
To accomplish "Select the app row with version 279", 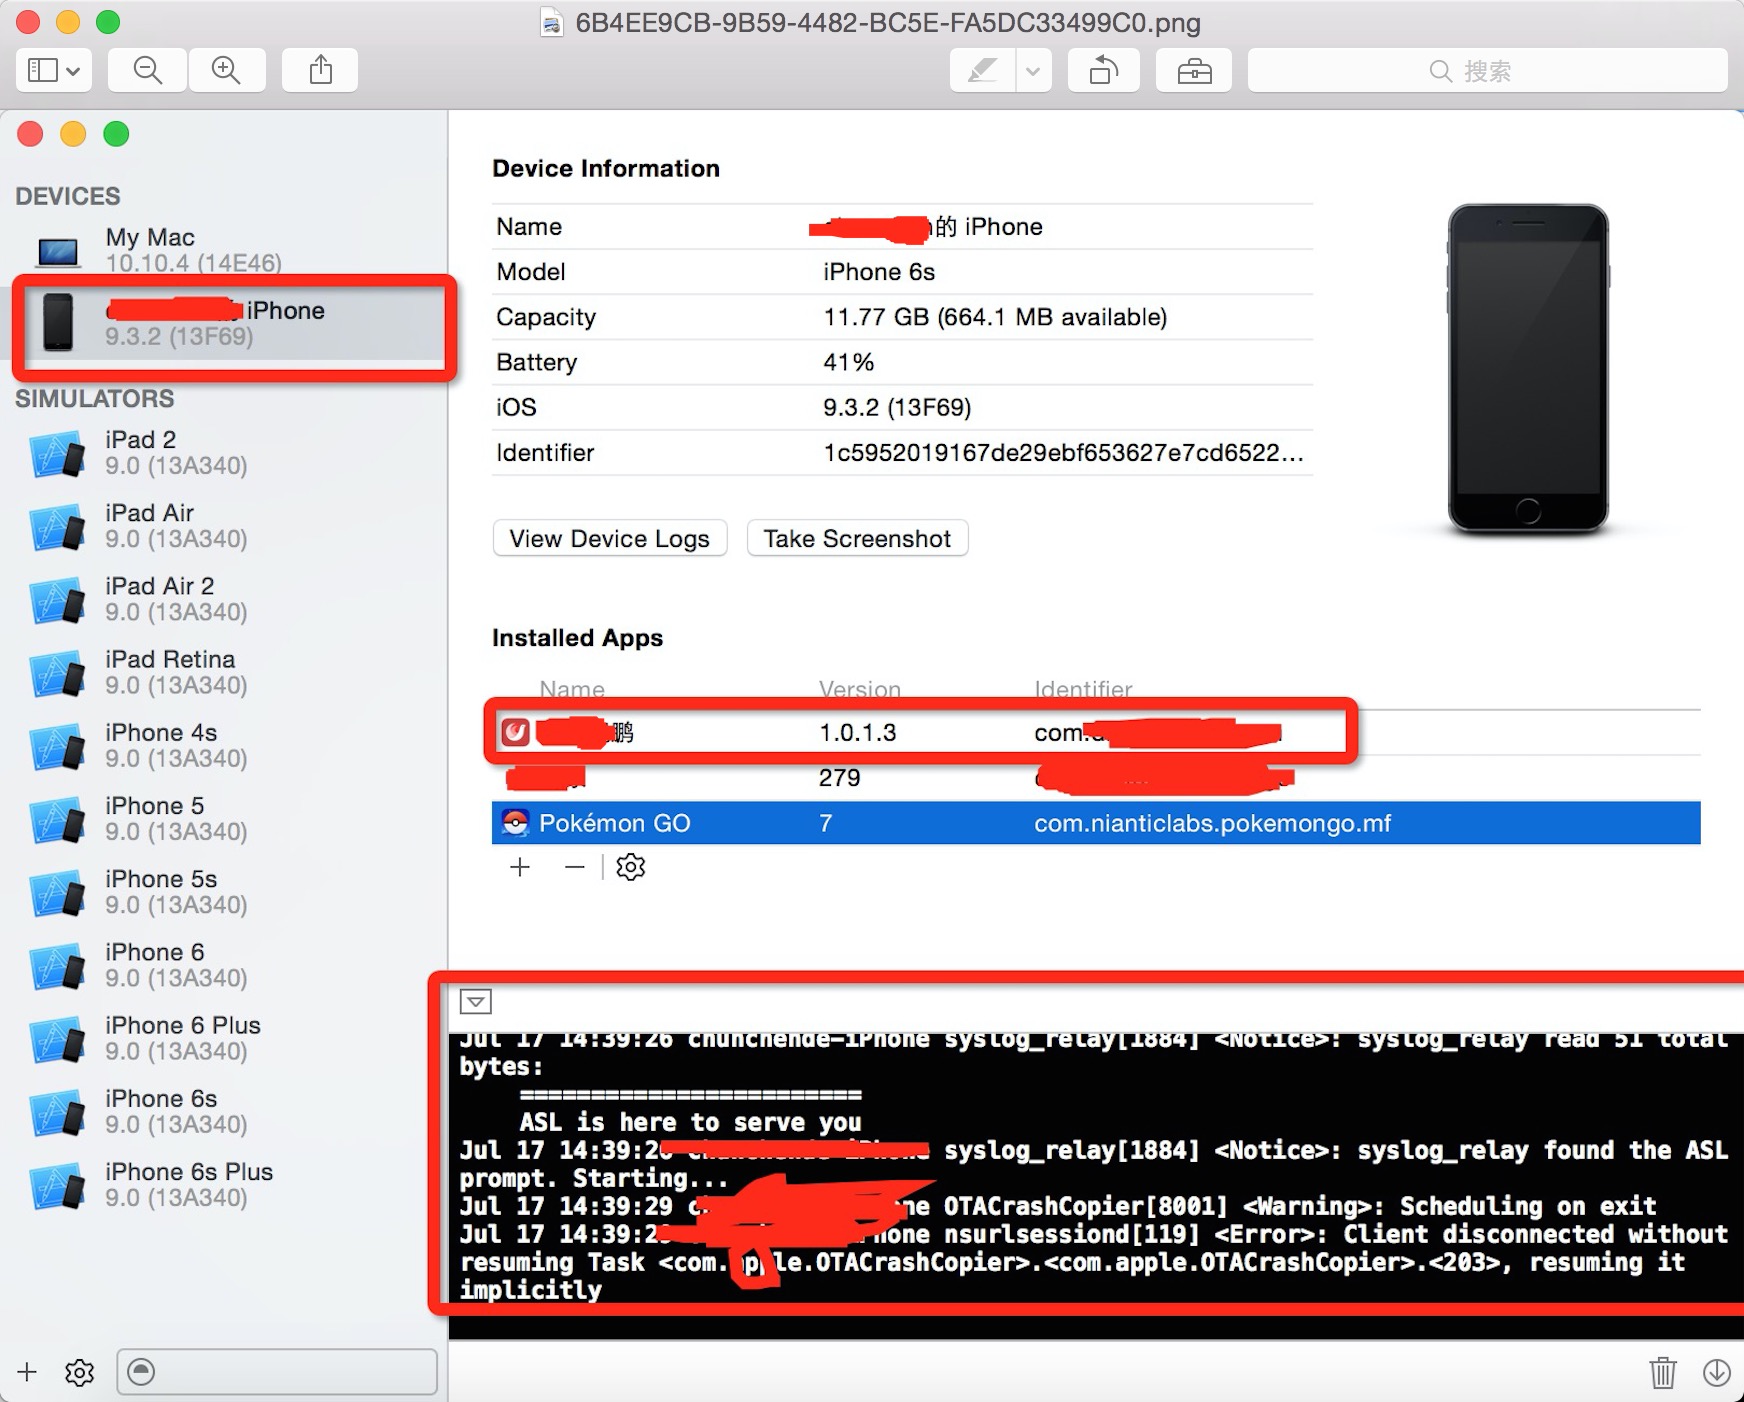I will click(1096, 778).
